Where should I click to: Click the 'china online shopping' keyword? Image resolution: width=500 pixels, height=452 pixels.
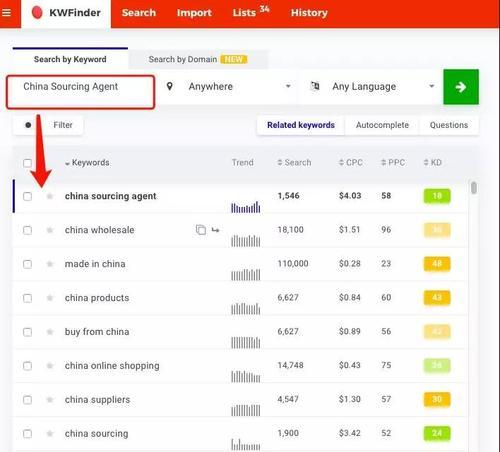(x=112, y=366)
